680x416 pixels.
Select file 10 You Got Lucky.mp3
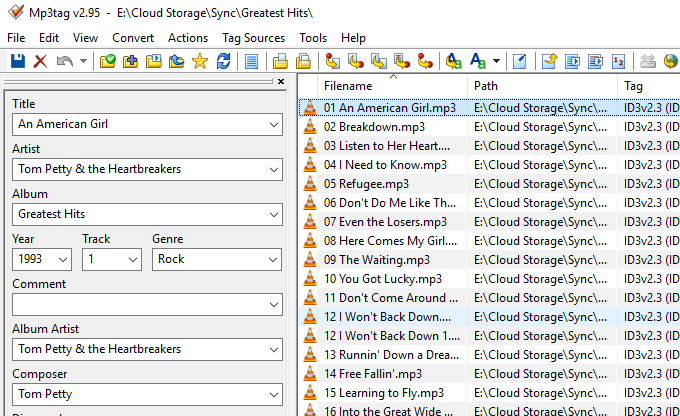(x=382, y=279)
